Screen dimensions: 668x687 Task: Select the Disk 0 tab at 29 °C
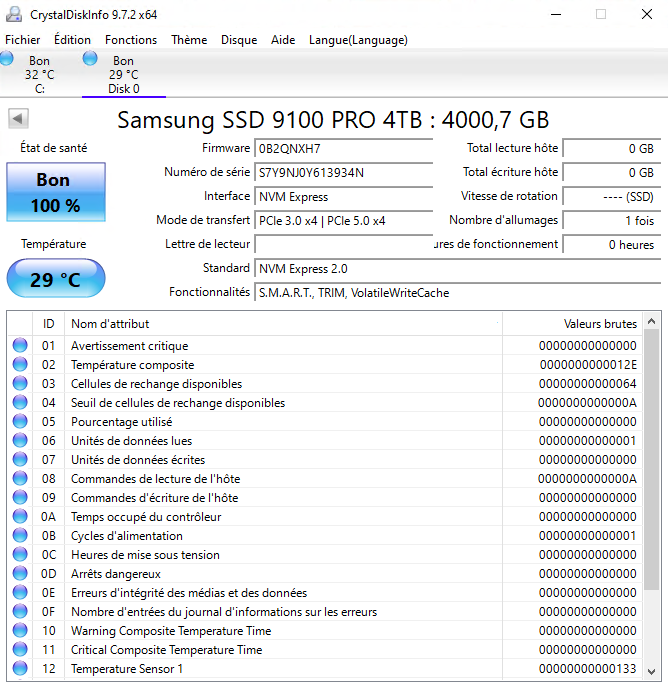point(124,74)
